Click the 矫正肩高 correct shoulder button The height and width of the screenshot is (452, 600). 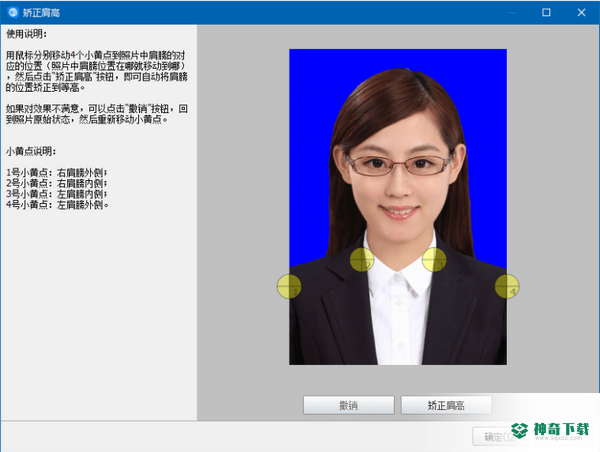click(x=446, y=405)
